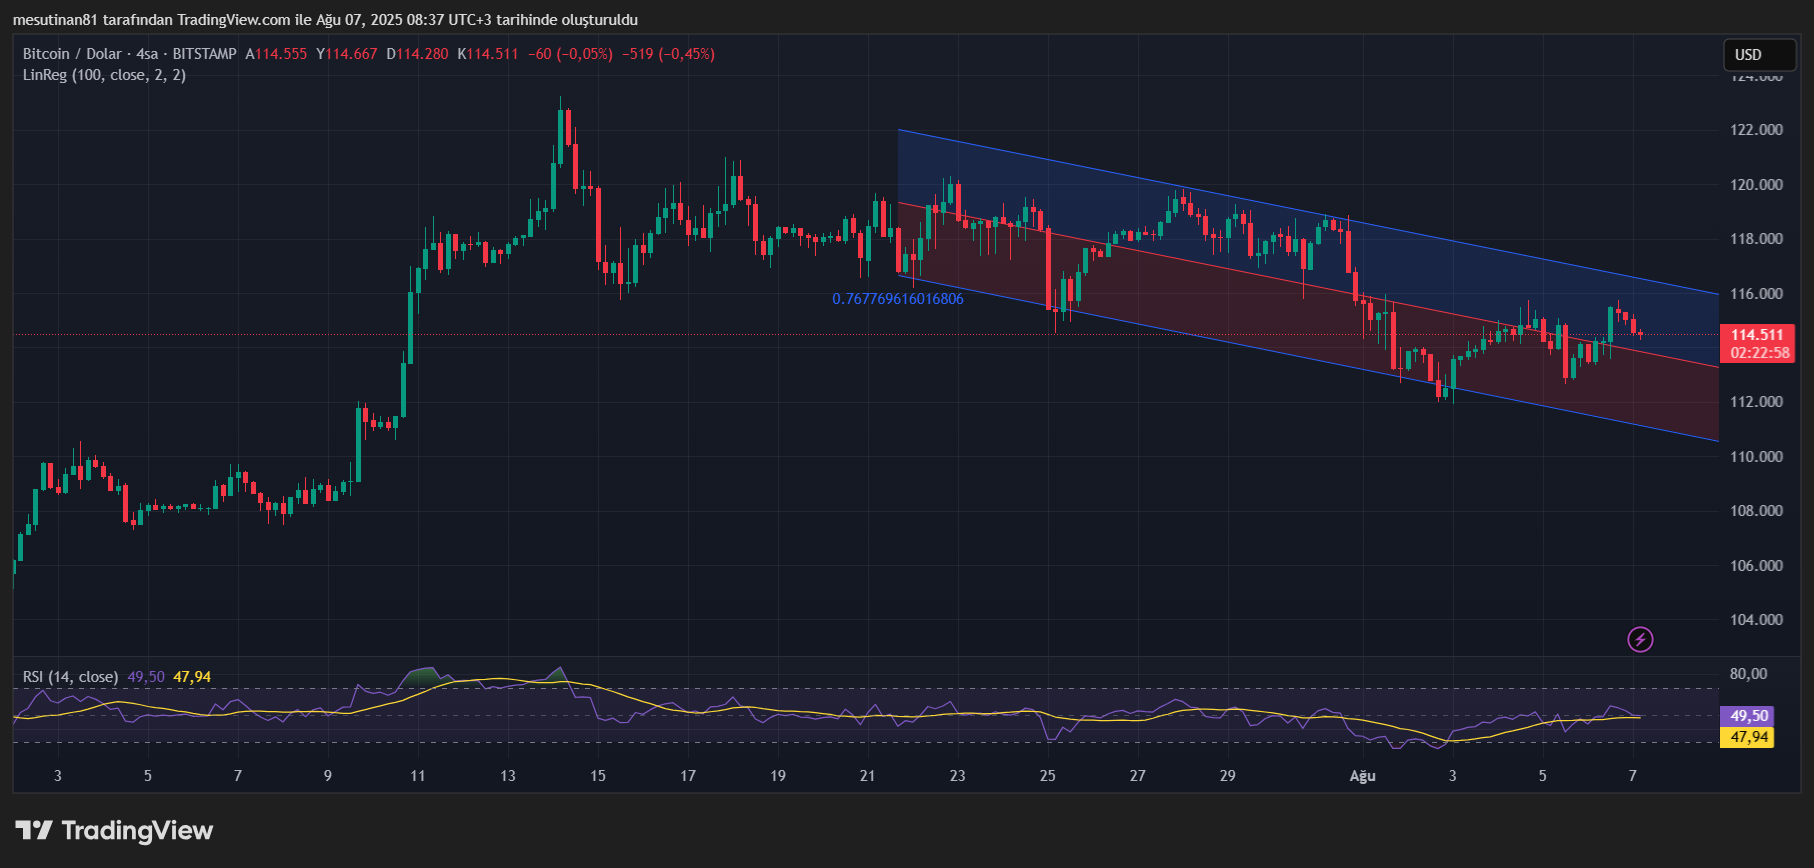
Task: Click the date 13 on time axis
Action: coord(508,776)
